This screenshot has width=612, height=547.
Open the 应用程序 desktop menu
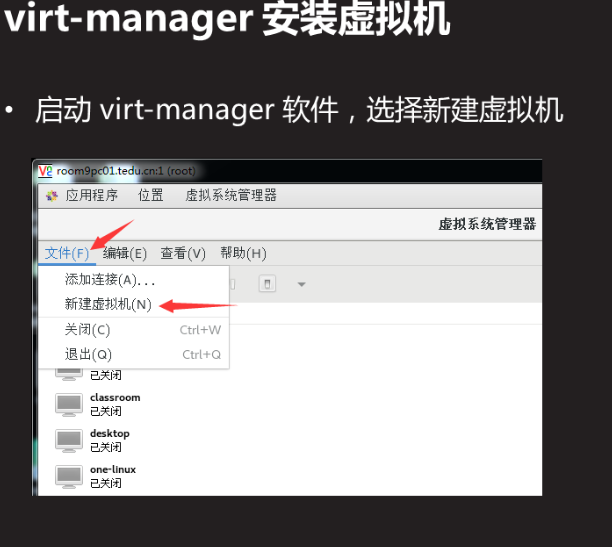(x=92, y=195)
